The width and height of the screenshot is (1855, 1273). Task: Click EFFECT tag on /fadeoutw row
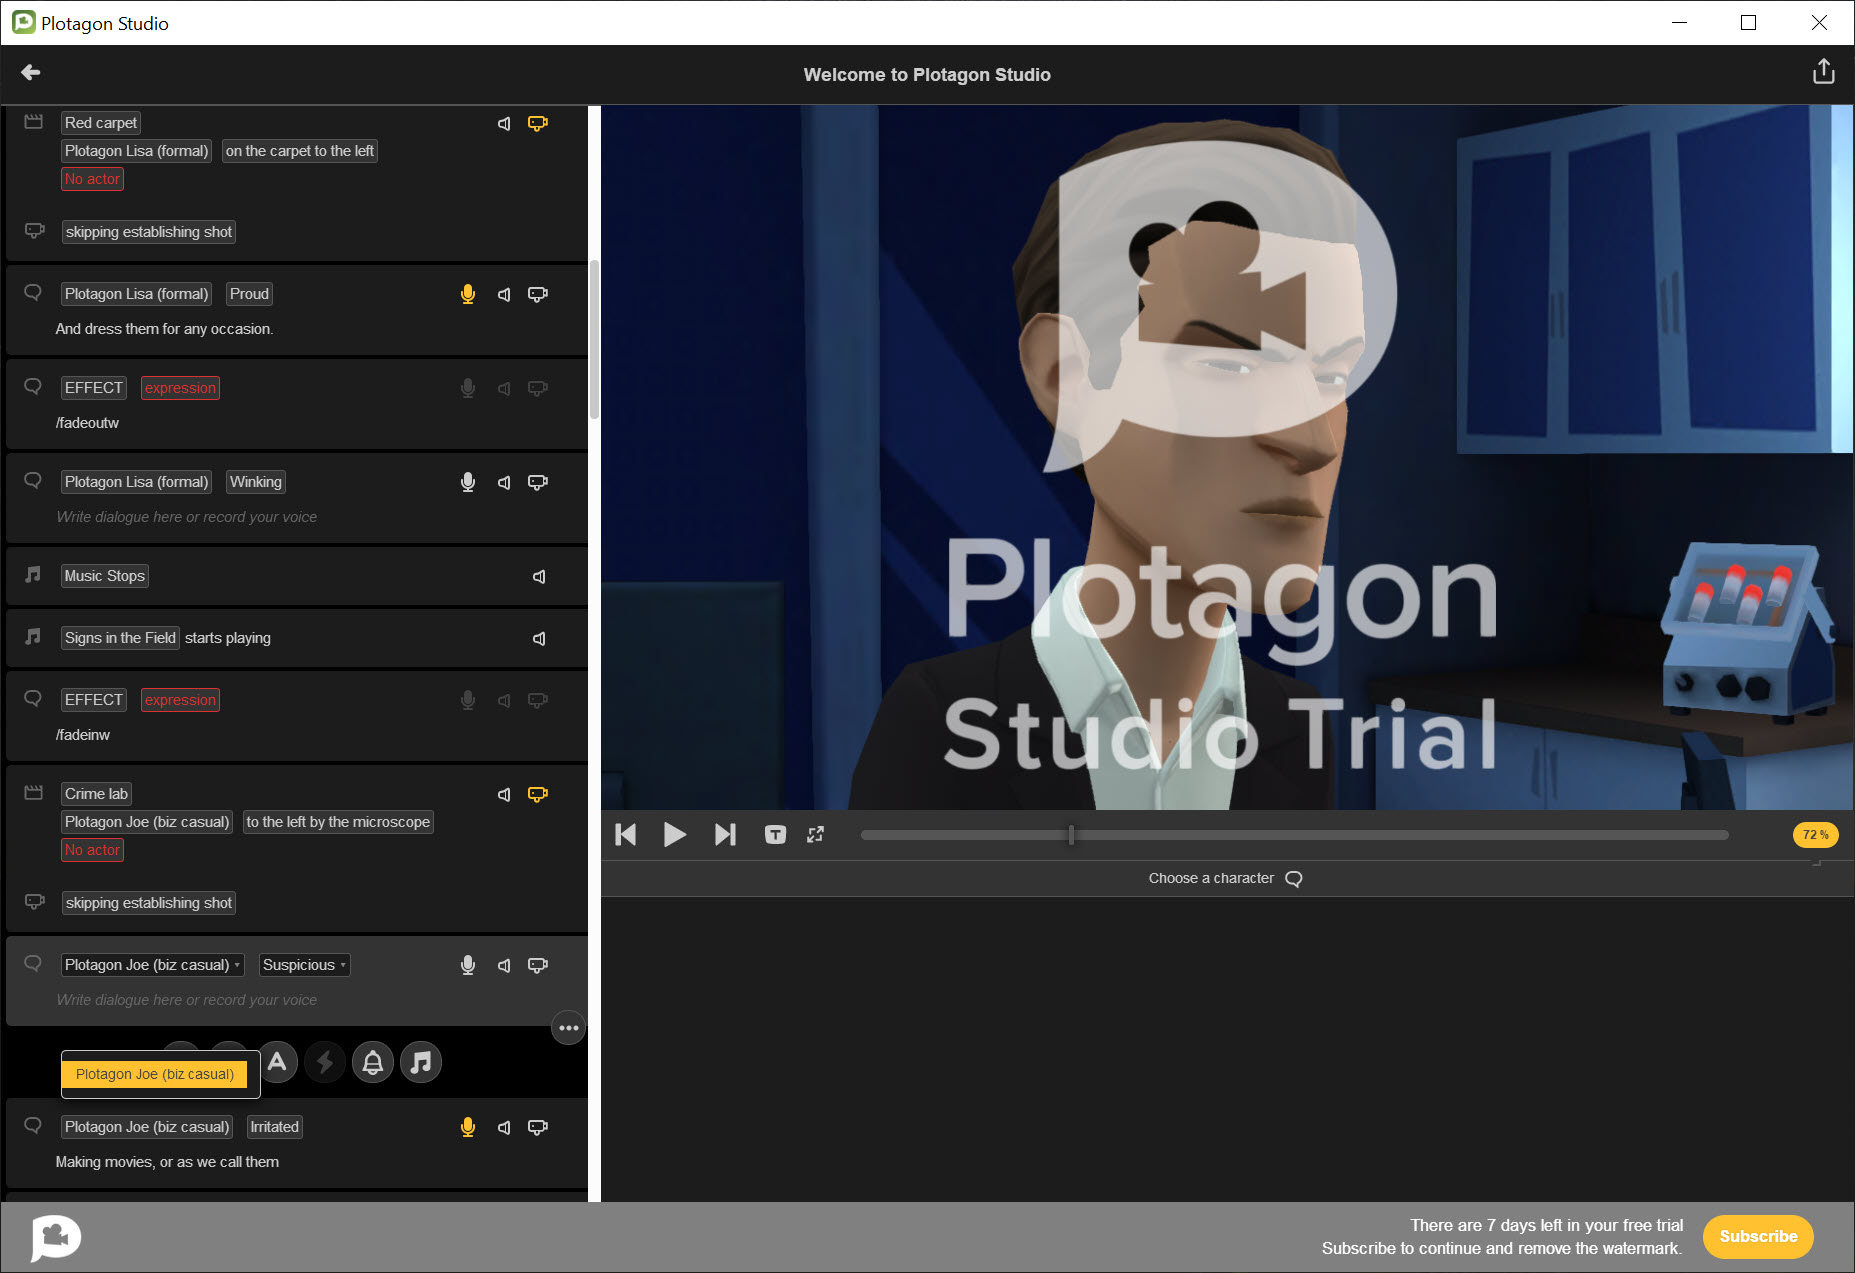coord(94,388)
